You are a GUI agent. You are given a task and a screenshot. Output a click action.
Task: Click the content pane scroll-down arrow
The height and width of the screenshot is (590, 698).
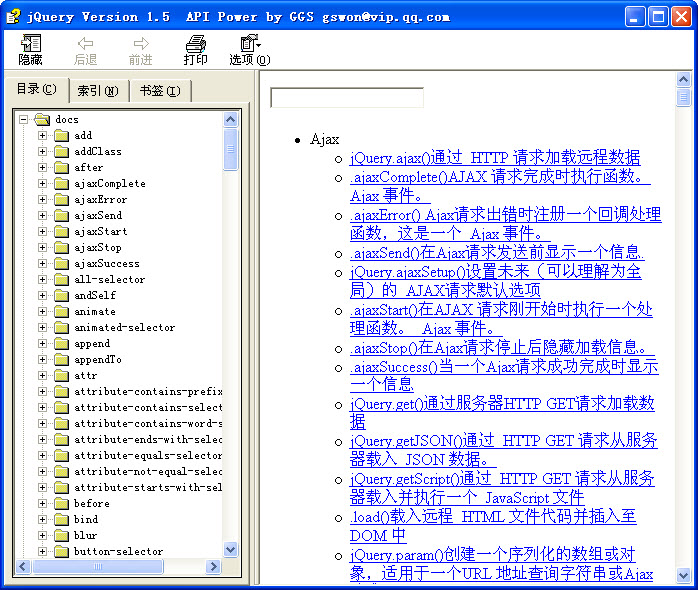683,575
